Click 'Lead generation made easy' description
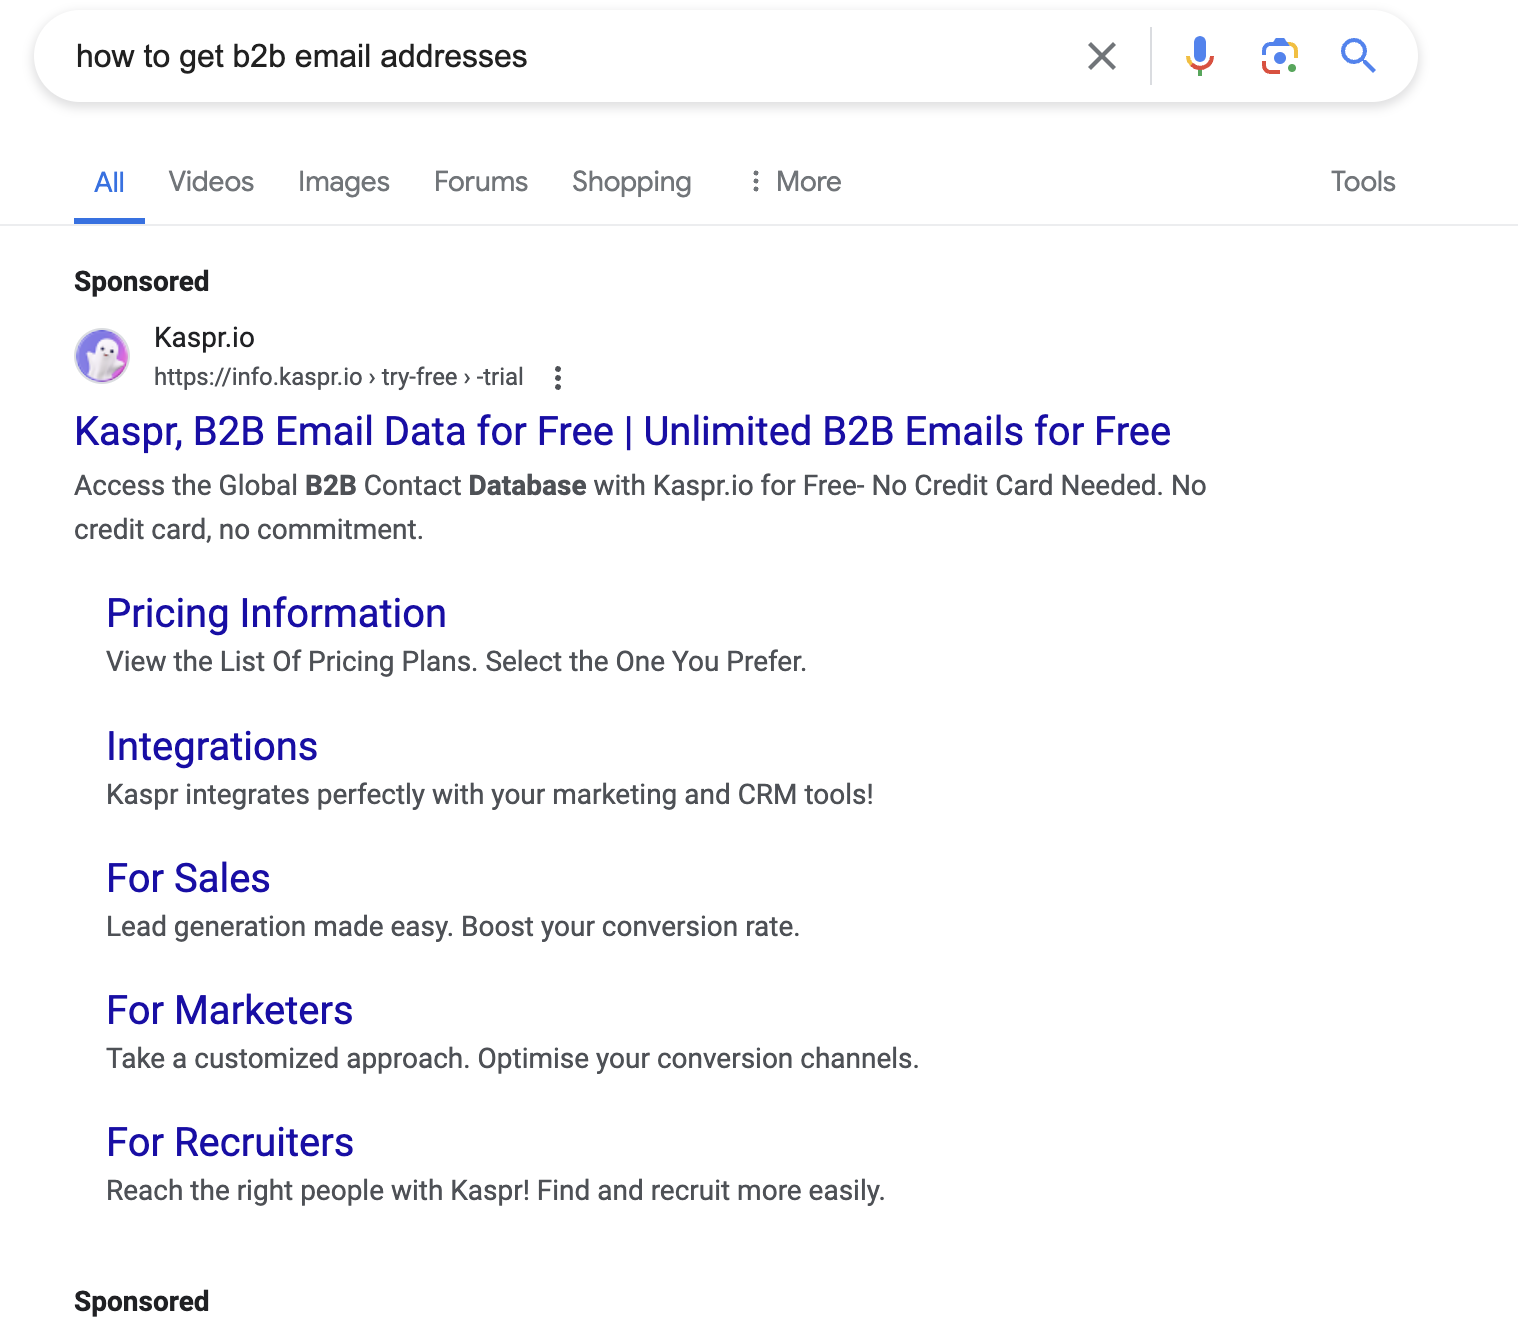The image size is (1518, 1332). tap(453, 927)
